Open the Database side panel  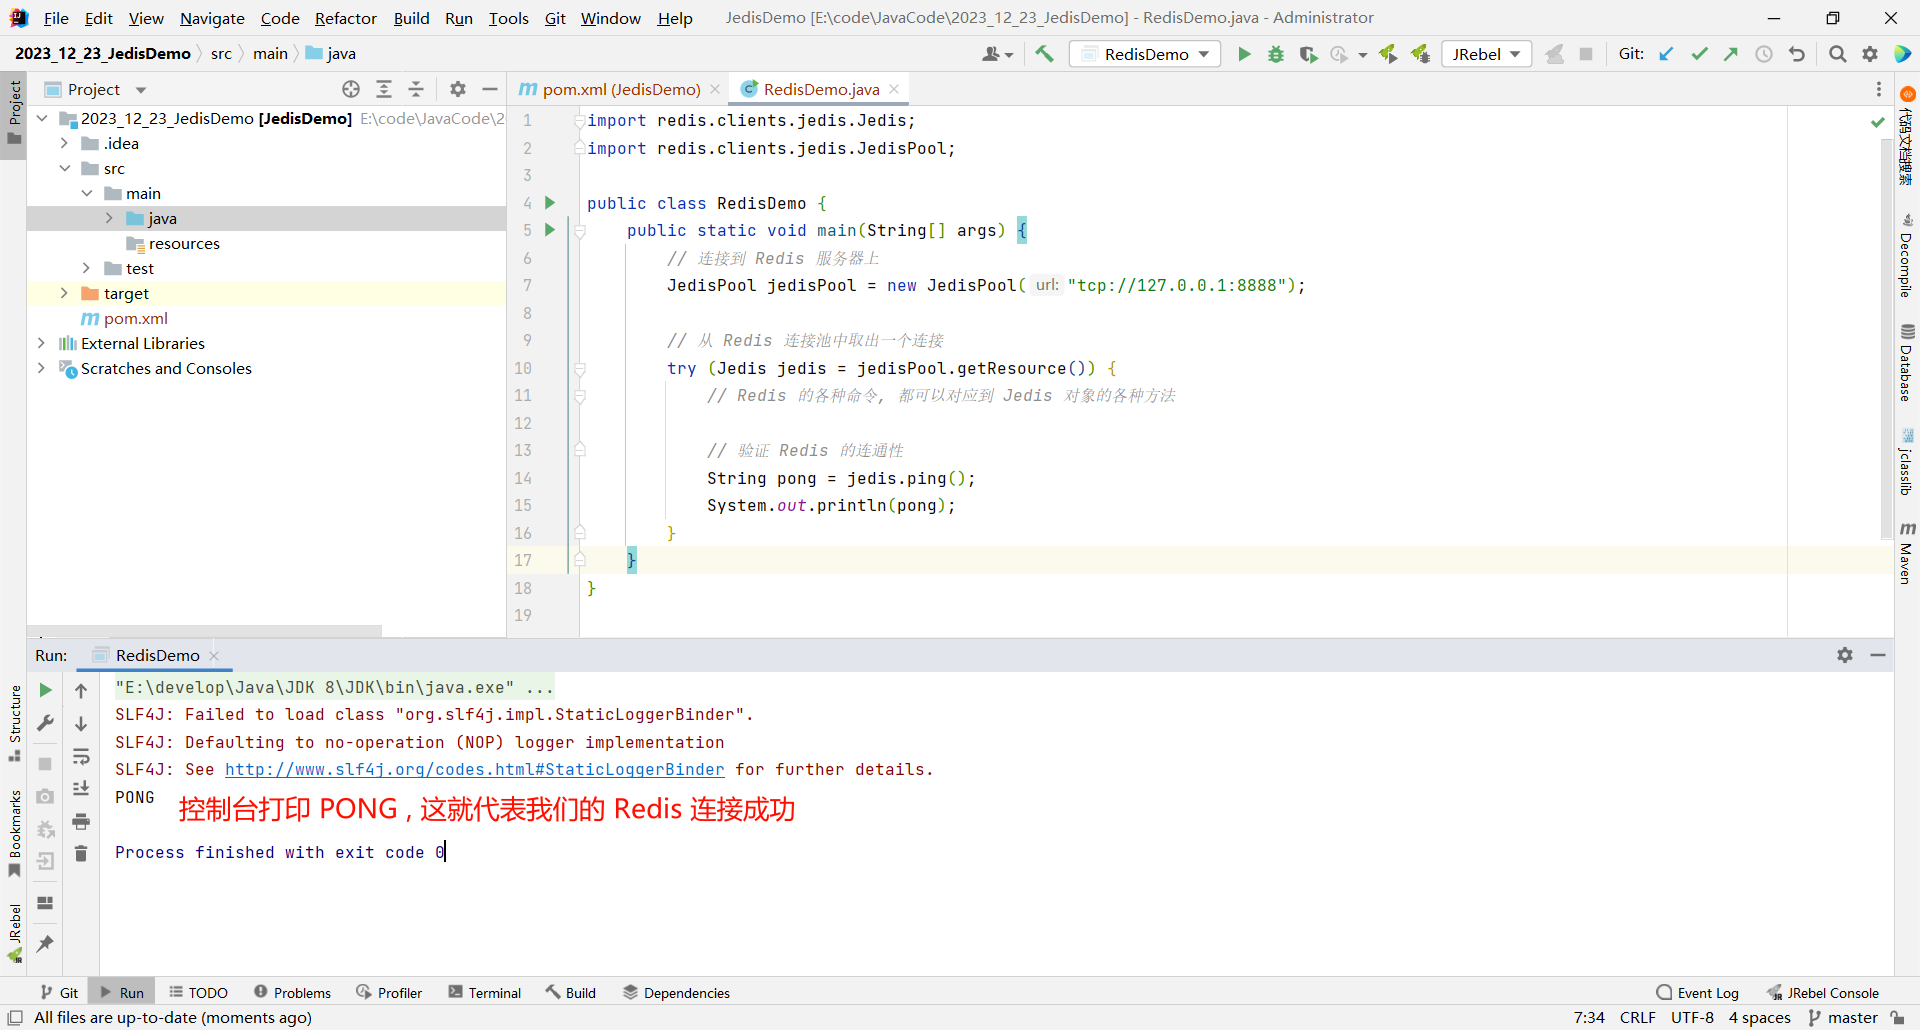(x=1907, y=362)
